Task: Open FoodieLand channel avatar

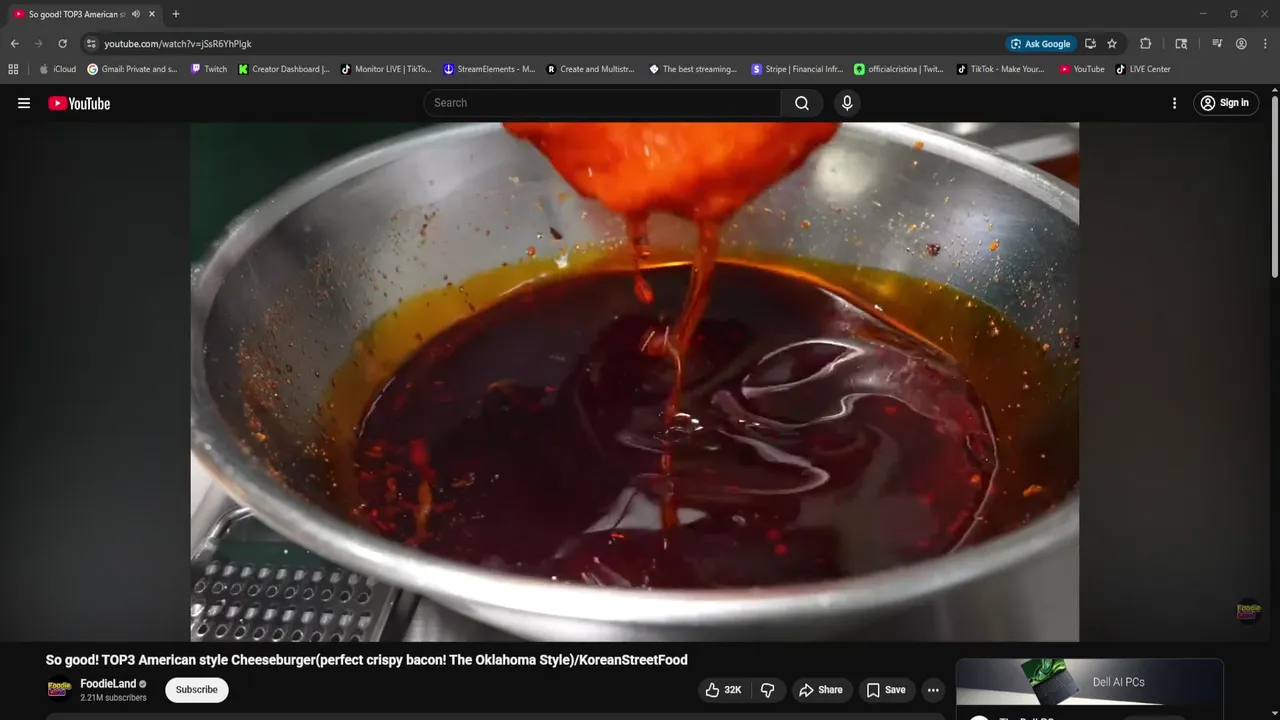Action: [x=59, y=690]
